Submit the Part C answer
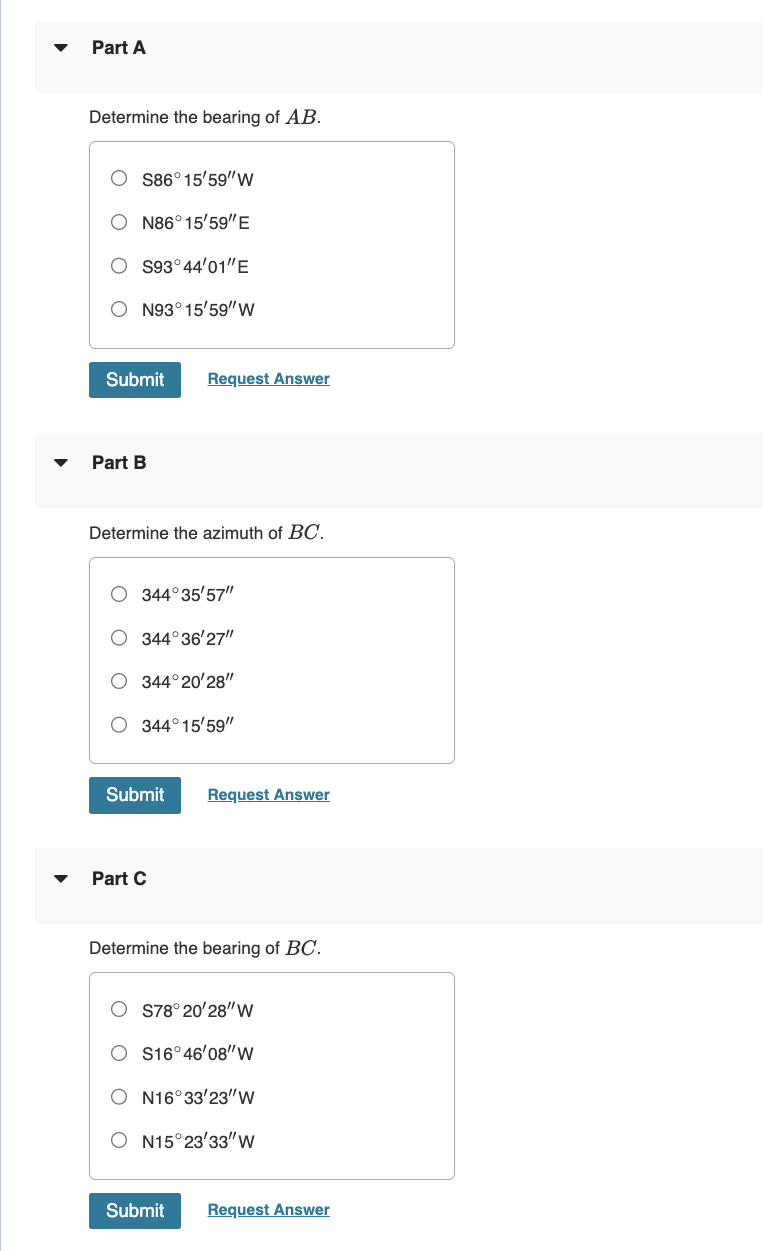Image resolution: width=763 pixels, height=1251 pixels. [x=134, y=1210]
